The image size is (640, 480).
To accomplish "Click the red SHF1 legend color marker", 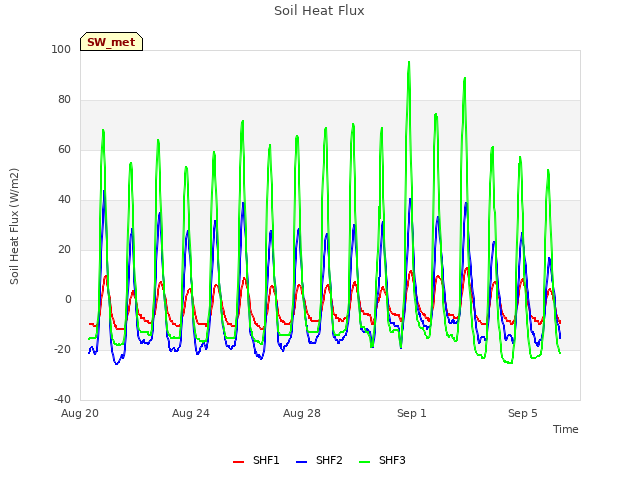I will [238, 462].
